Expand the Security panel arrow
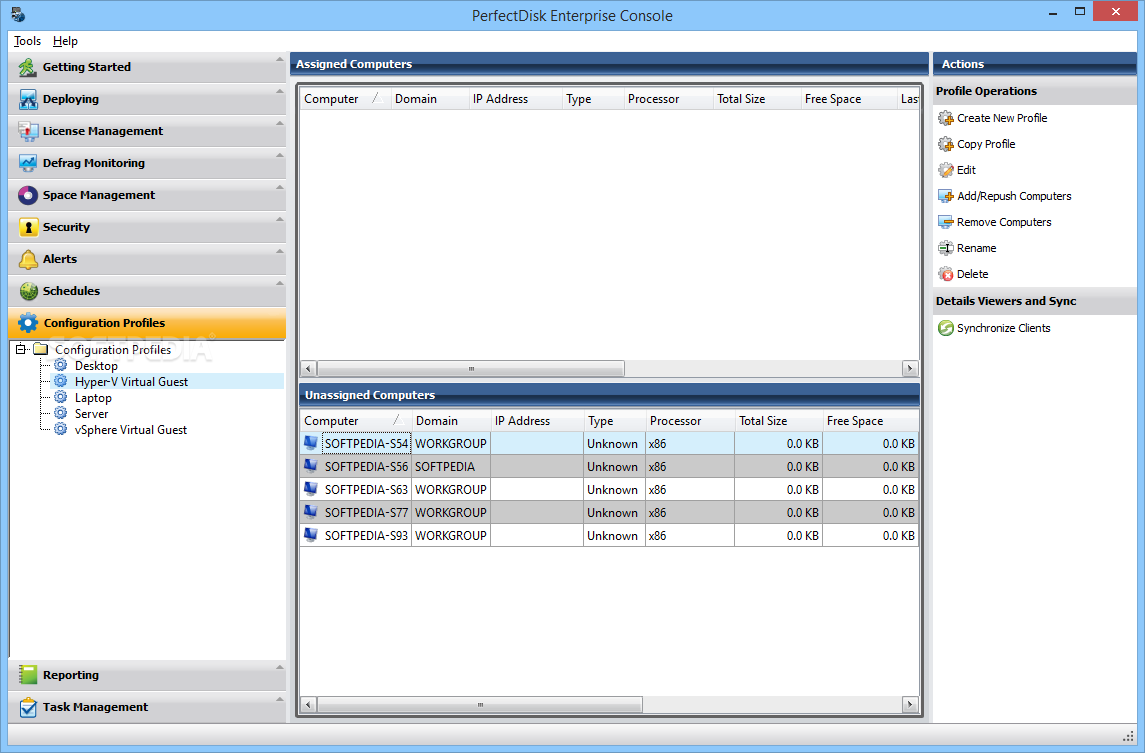1145x753 pixels. point(280,219)
